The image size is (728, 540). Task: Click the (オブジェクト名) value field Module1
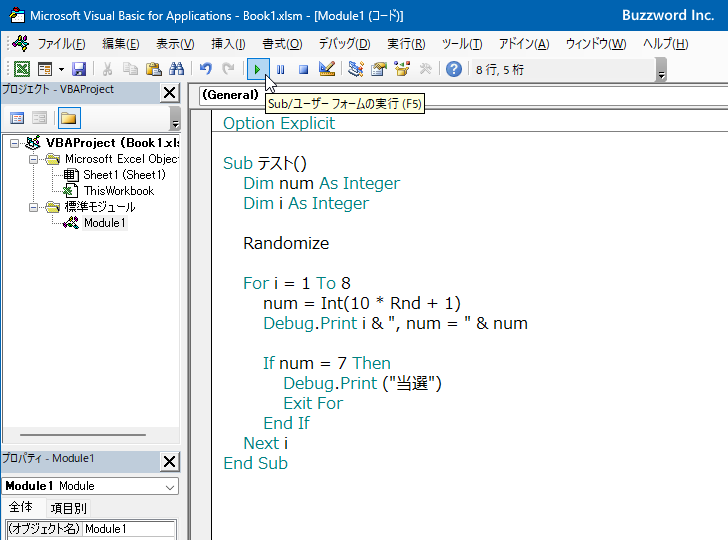[129, 529]
